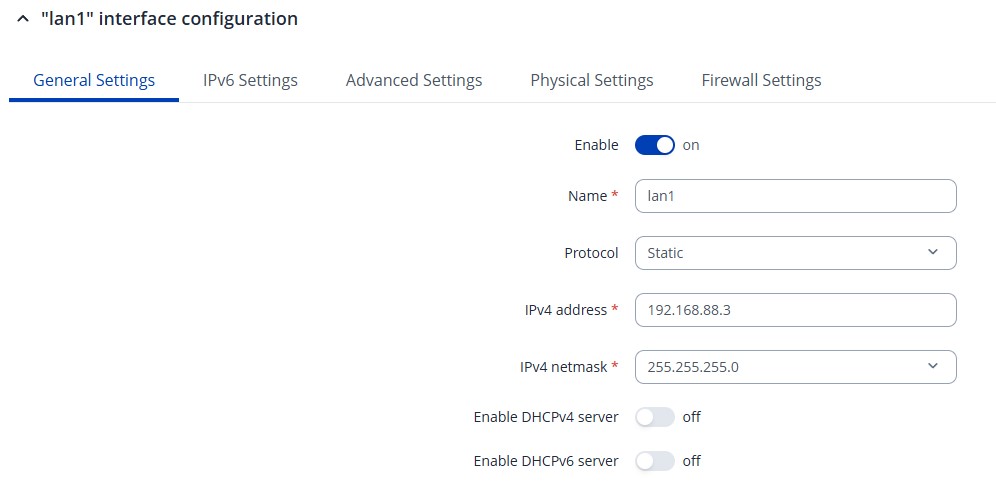Enable the DHCPv6 server switch
This screenshot has width=996, height=504.
click(x=655, y=461)
